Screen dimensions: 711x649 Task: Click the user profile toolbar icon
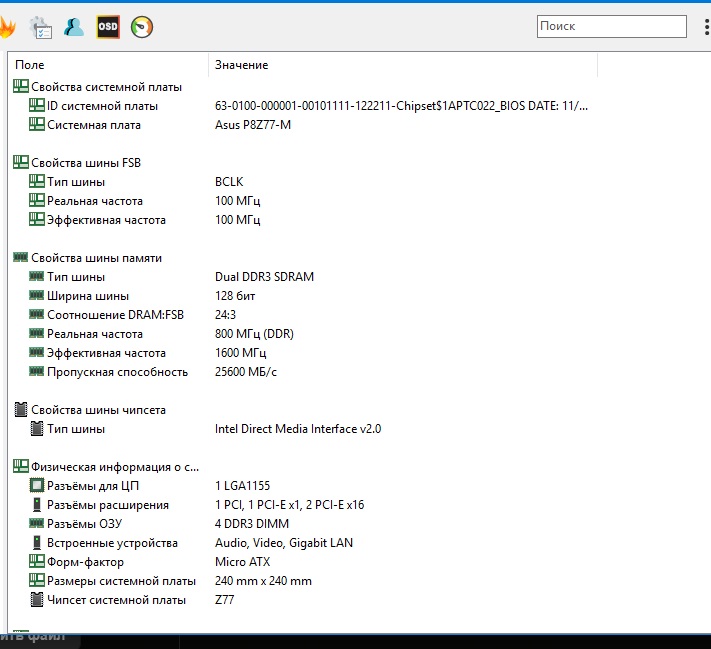pos(74,27)
